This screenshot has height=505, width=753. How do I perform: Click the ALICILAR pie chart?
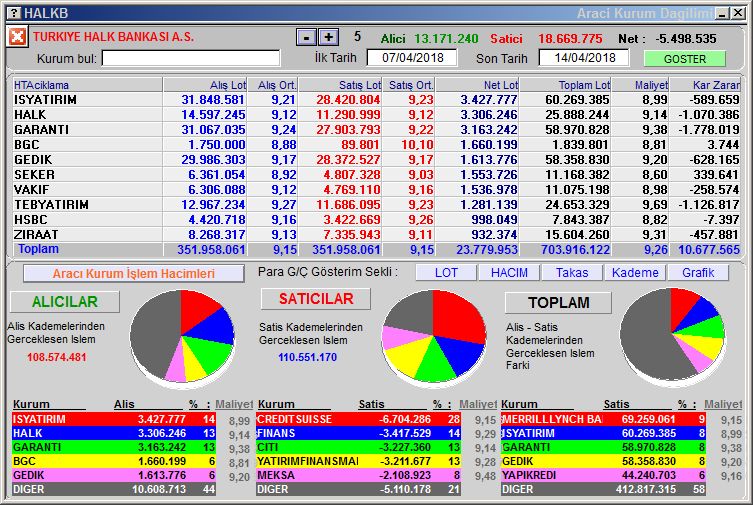(x=182, y=337)
